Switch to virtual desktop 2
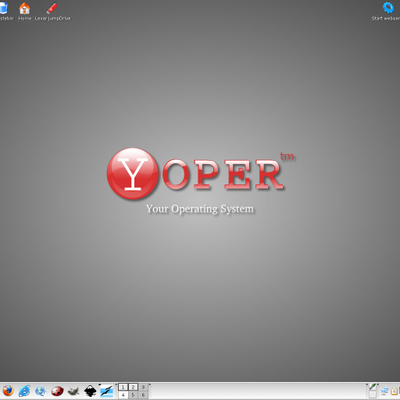Image resolution: width=400 pixels, height=400 pixels. click(133, 387)
